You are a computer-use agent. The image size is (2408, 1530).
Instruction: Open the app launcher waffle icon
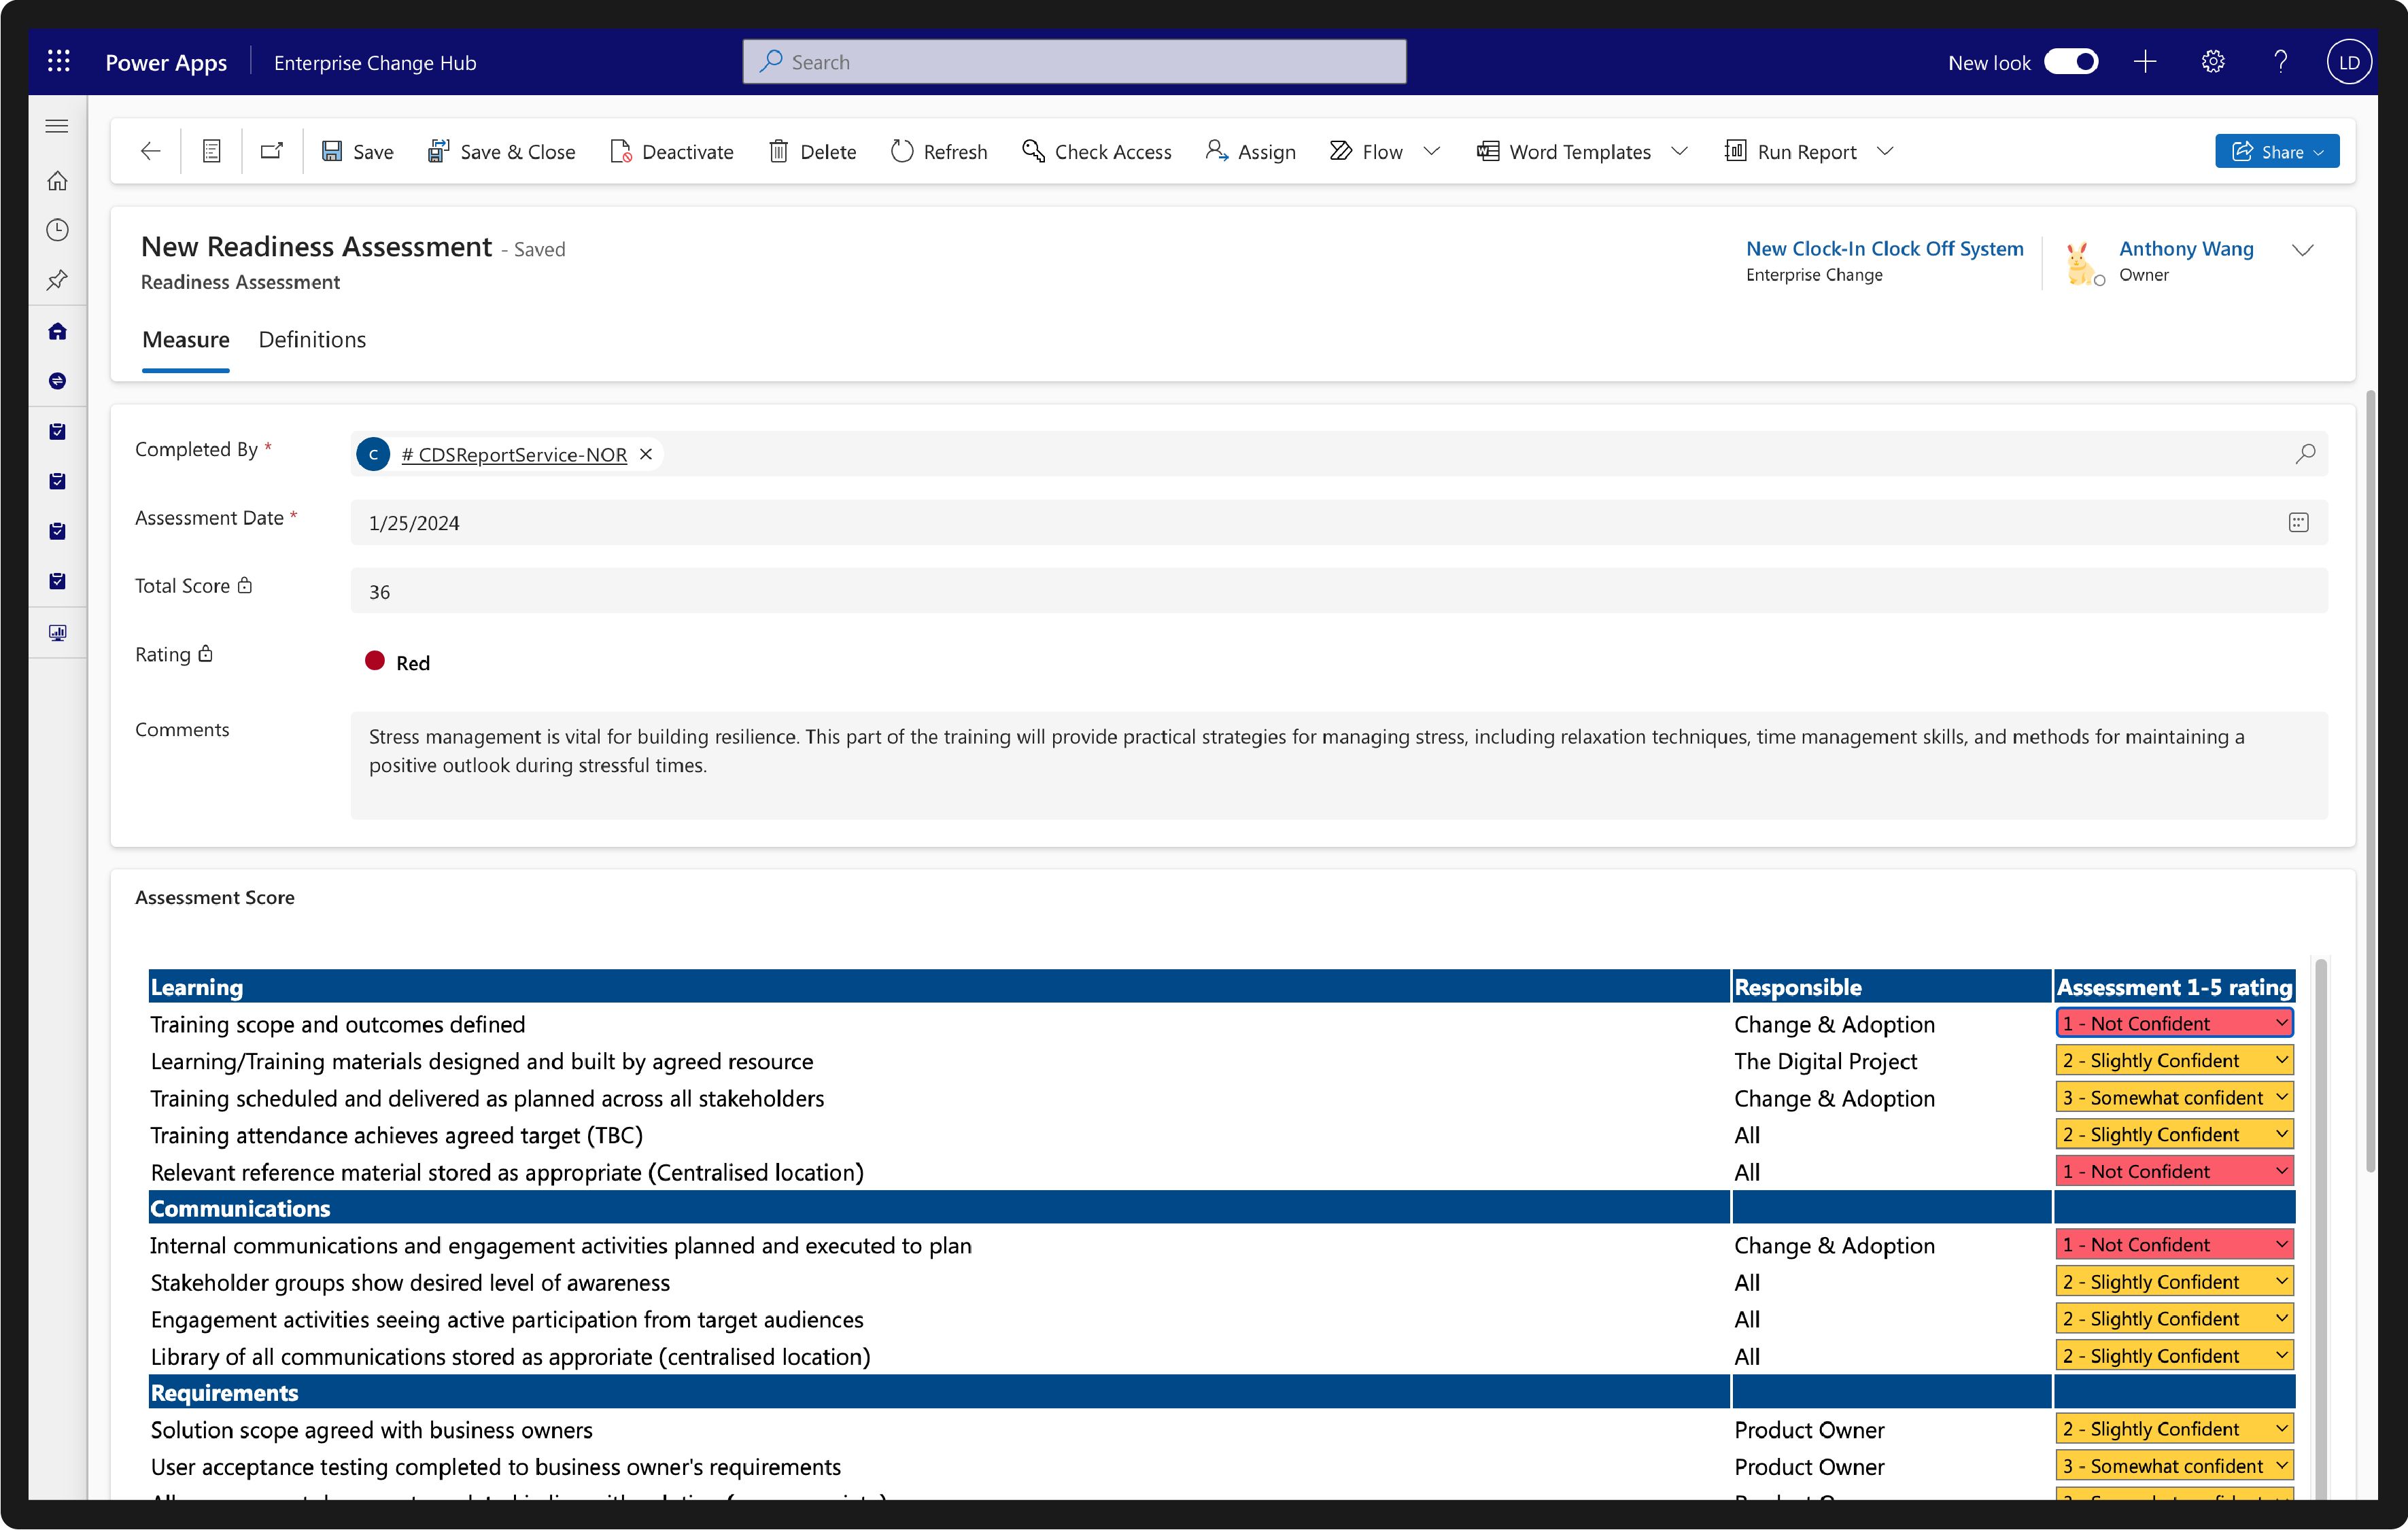[59, 62]
